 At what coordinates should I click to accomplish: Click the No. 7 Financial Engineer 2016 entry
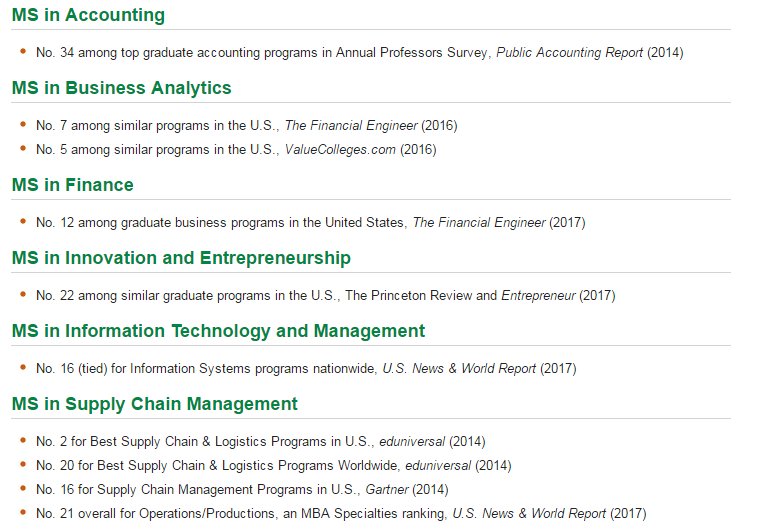pos(247,126)
